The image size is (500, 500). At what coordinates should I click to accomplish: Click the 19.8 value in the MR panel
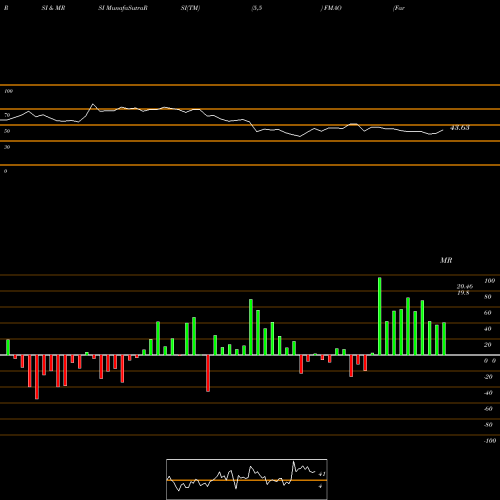[463, 293]
